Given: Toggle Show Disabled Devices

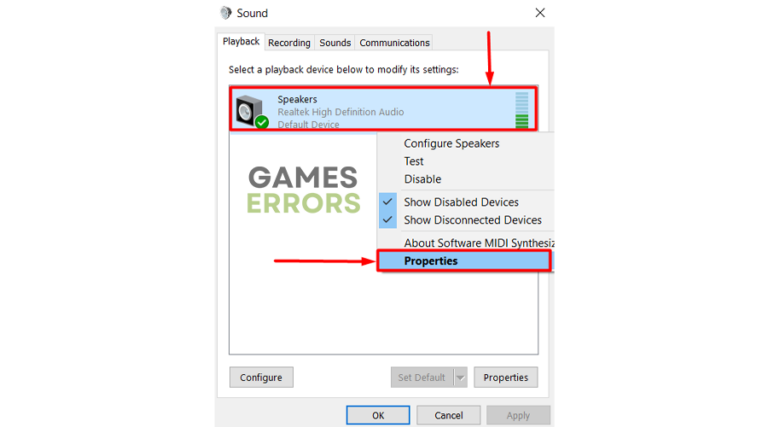Looking at the screenshot, I should (x=461, y=202).
